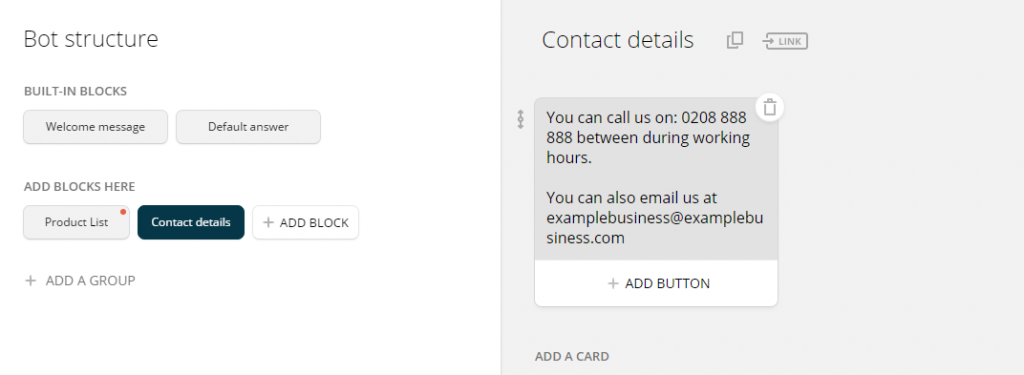Click the plus icon beside ADD A GROUP

coord(29,281)
